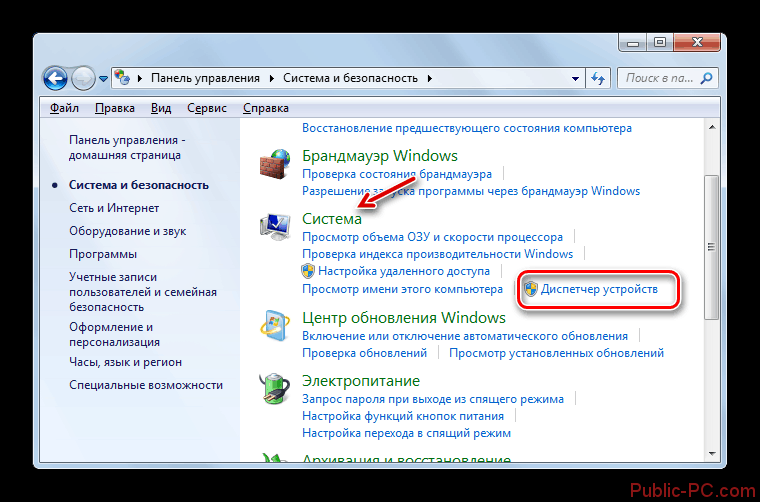The height and width of the screenshot is (502, 760).
Task: Open the Система heading link
Action: coord(332,219)
